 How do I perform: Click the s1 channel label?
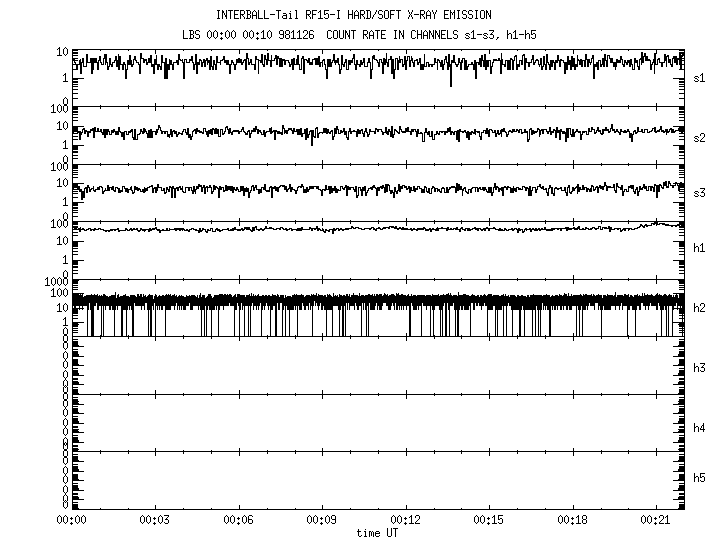[700, 78]
